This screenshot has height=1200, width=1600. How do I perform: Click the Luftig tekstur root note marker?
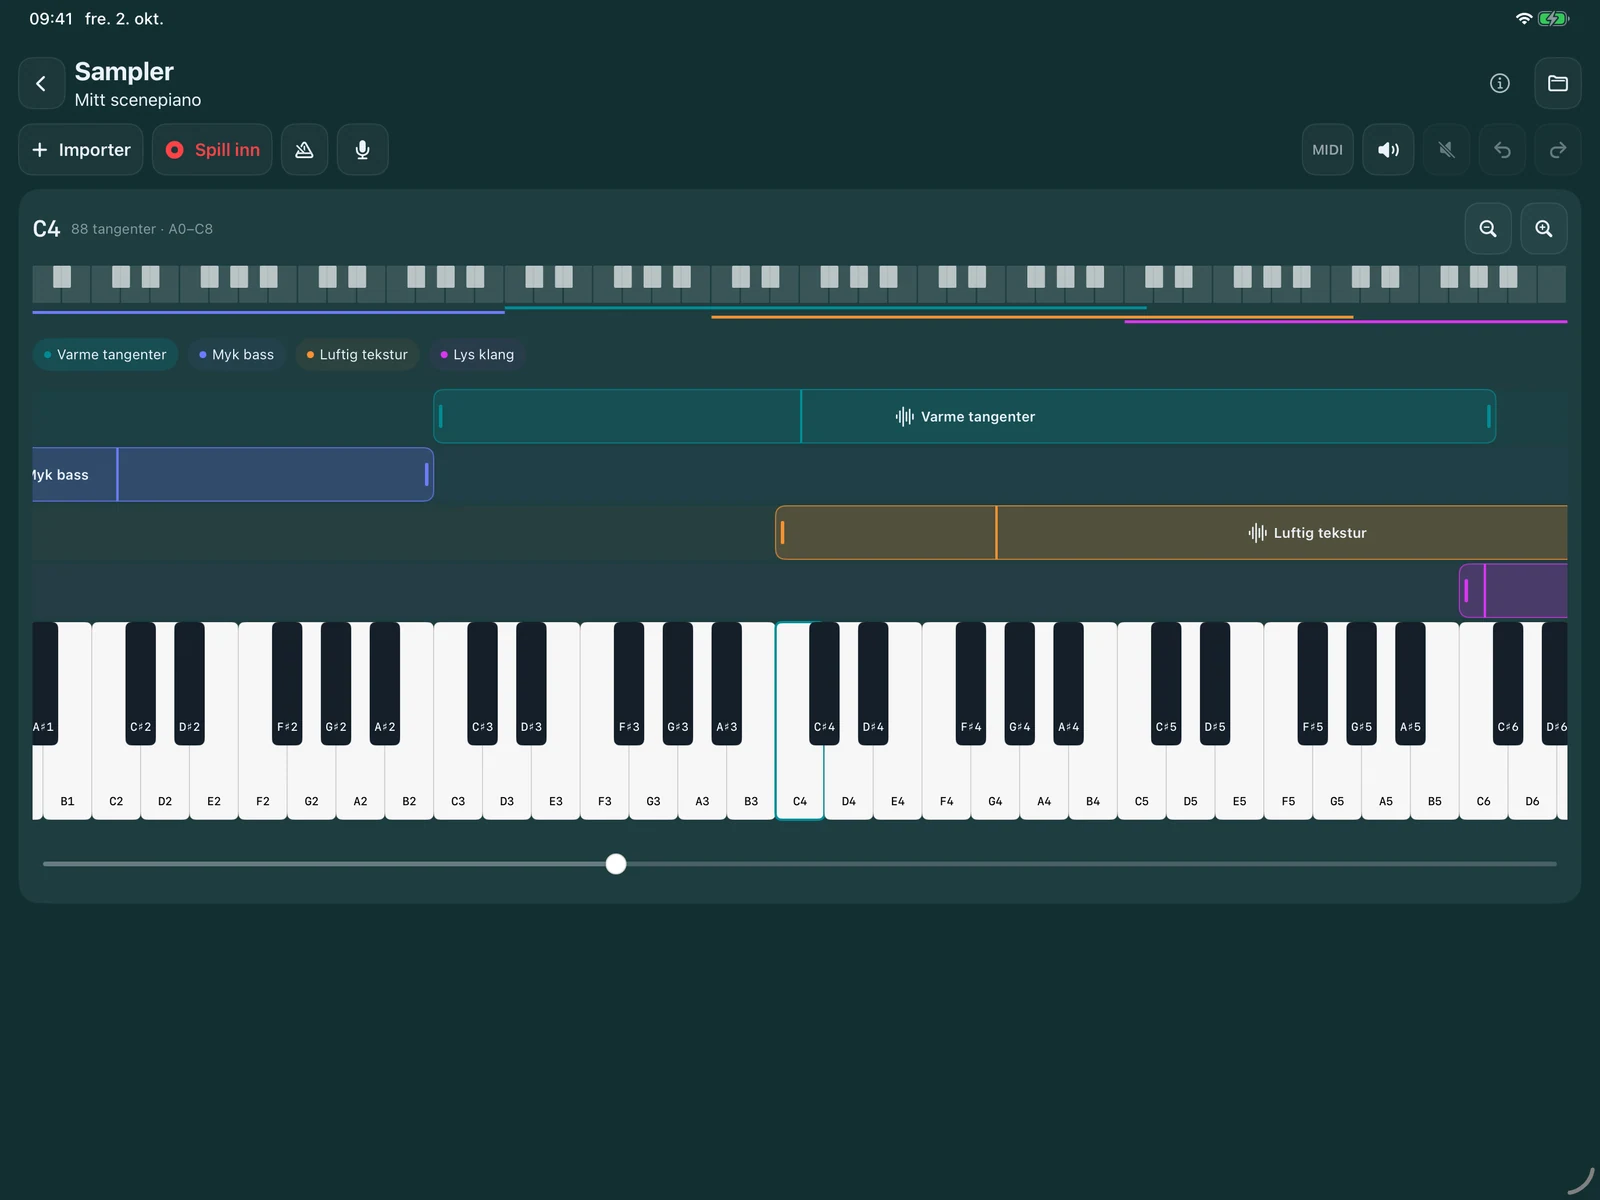point(996,533)
